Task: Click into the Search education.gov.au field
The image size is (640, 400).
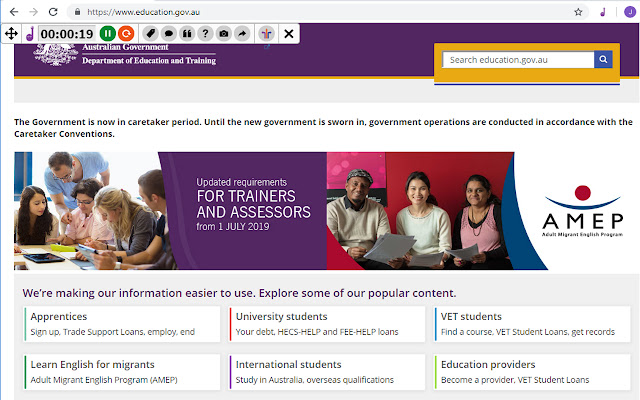Action: [x=518, y=60]
